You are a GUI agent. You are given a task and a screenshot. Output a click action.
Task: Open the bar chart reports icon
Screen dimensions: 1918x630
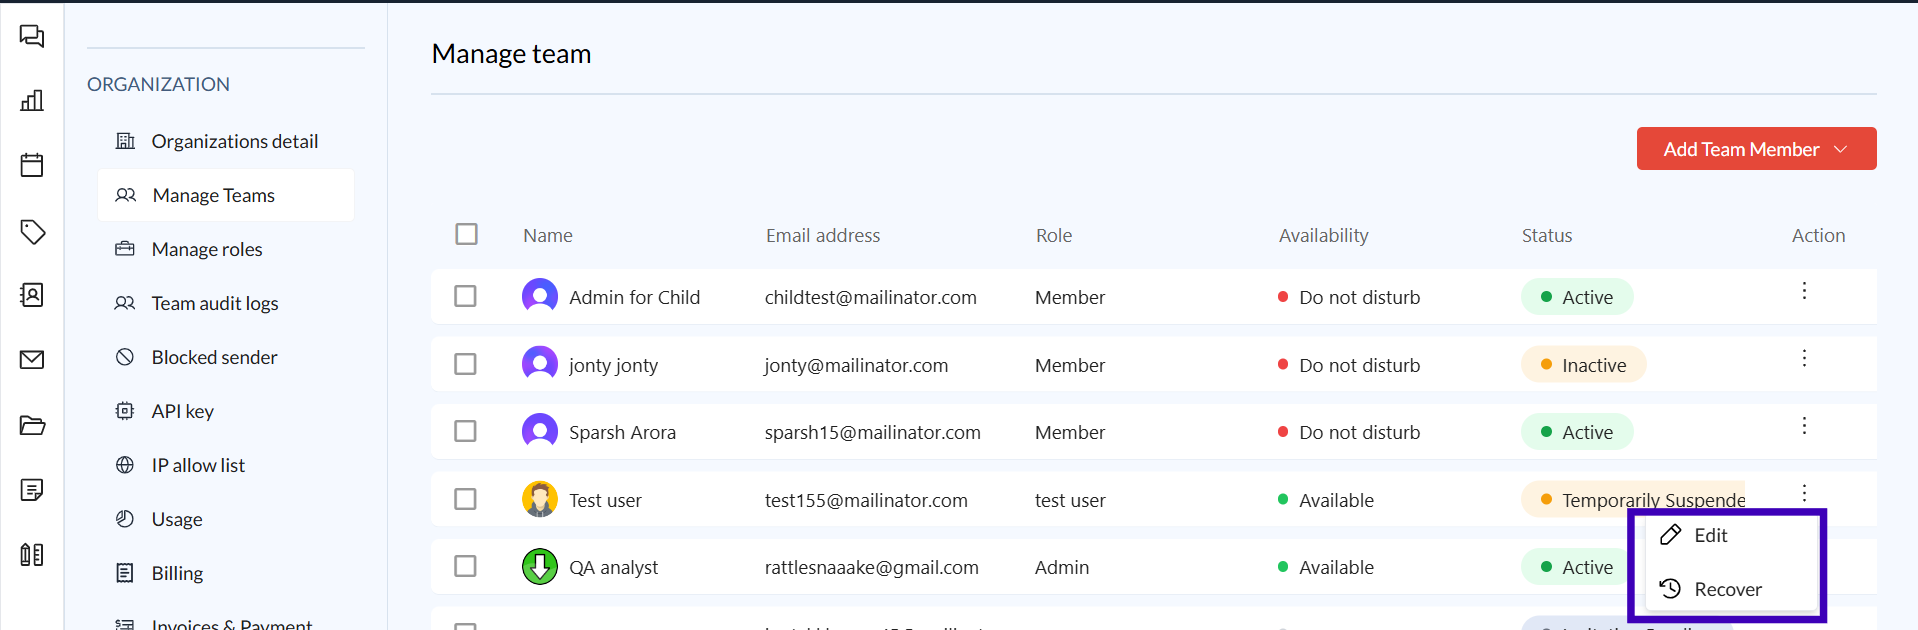32,100
